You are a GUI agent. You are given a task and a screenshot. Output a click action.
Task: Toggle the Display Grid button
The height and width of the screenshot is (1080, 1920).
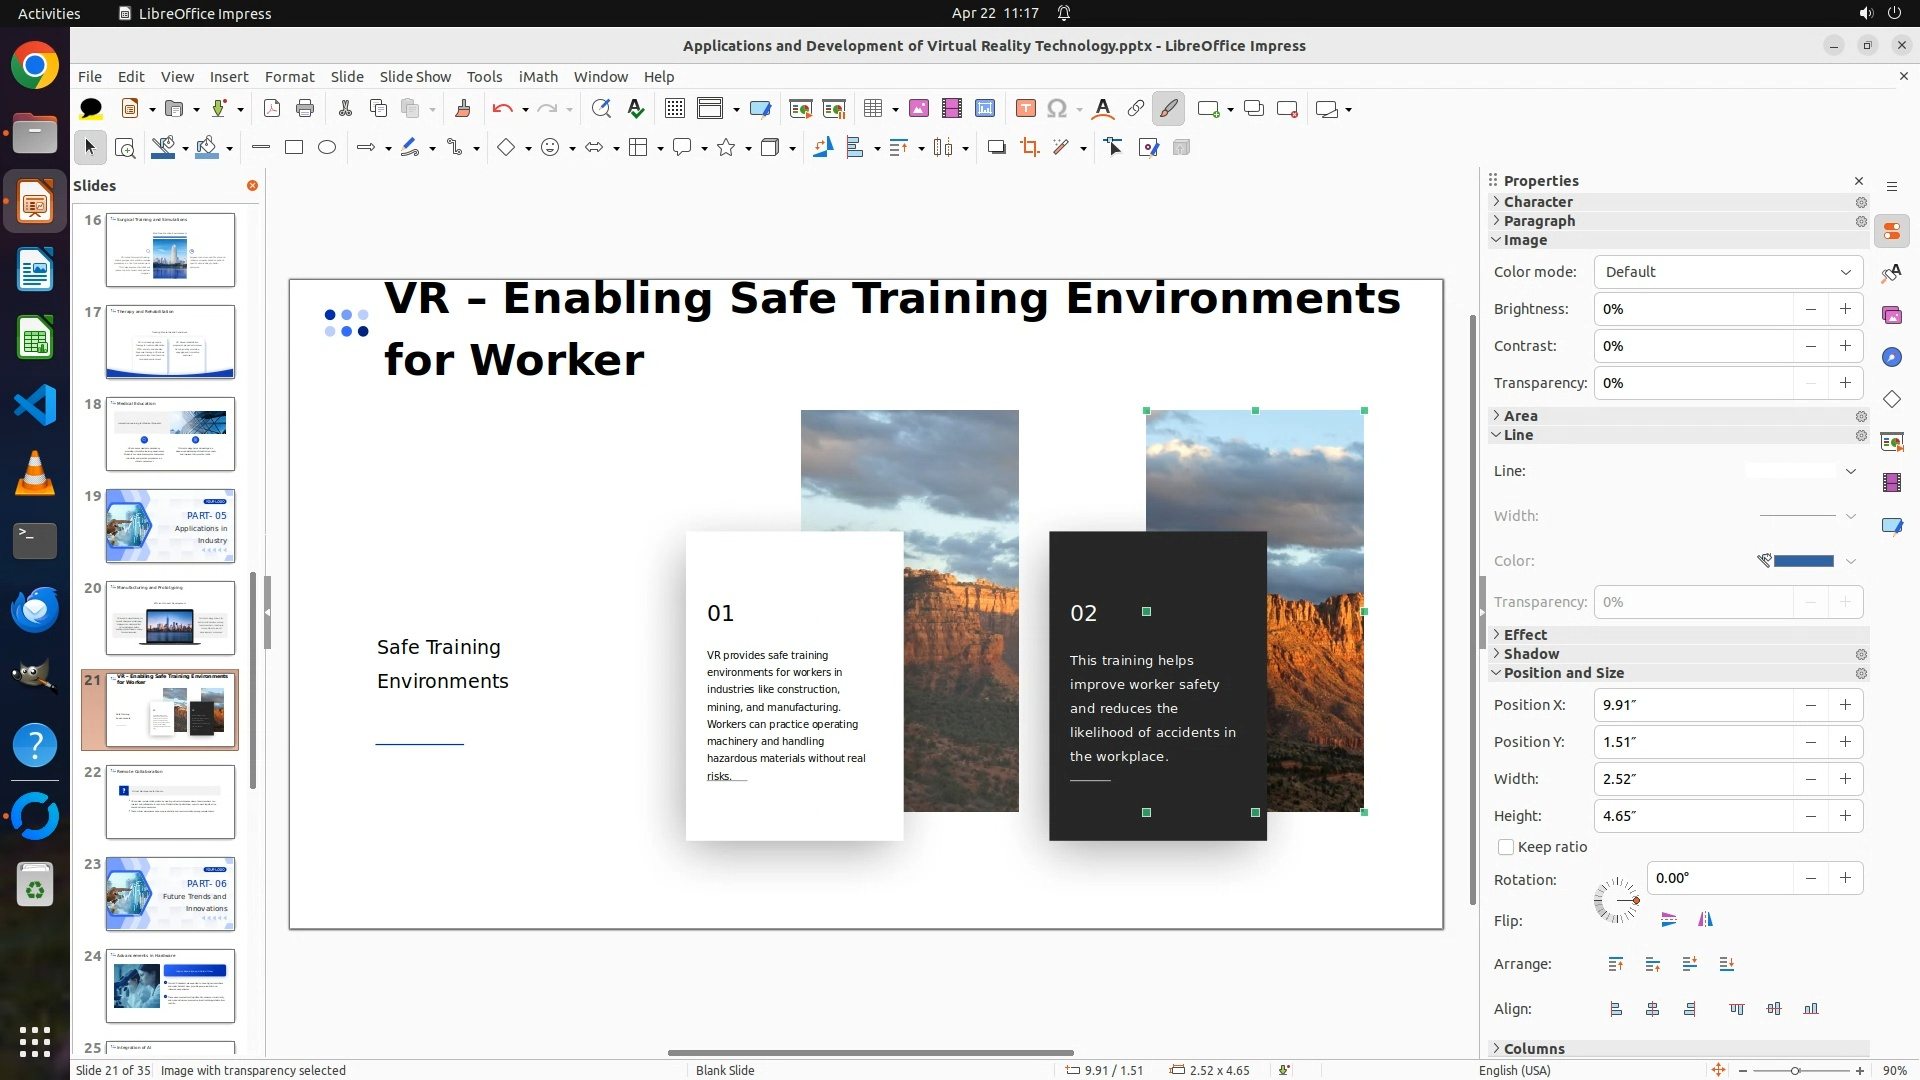(x=675, y=109)
